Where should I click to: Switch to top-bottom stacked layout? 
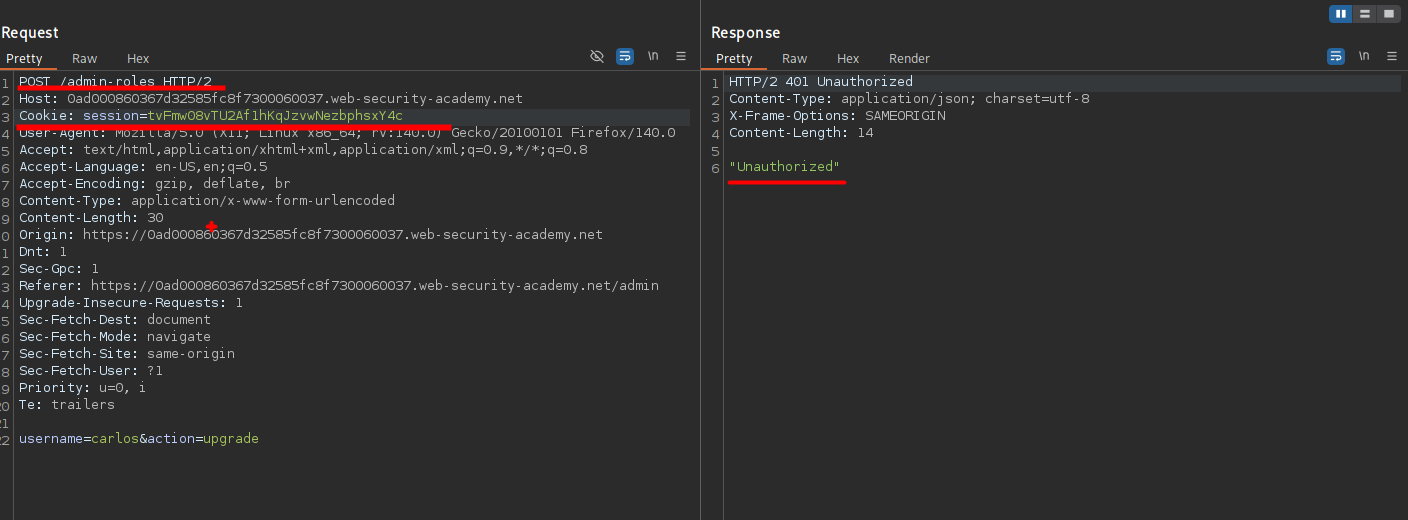[x=1365, y=14]
